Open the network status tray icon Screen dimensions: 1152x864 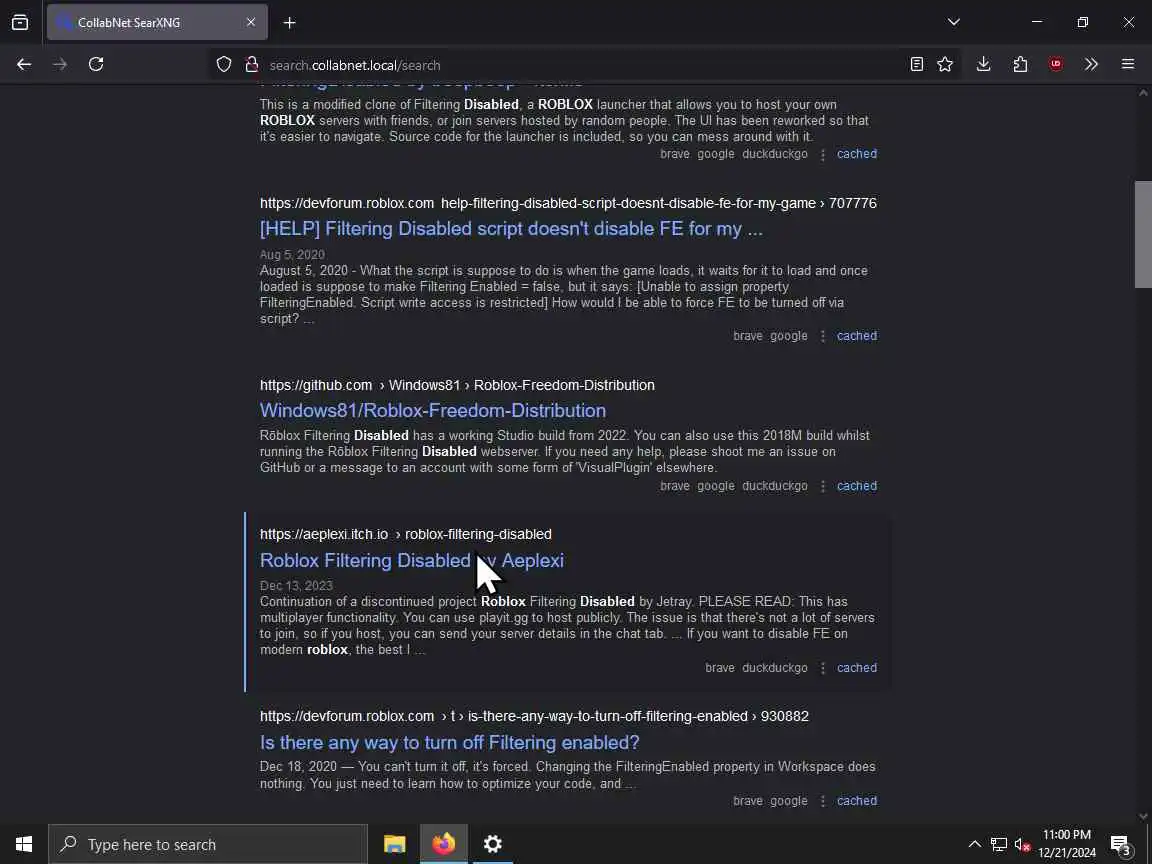pos(998,844)
